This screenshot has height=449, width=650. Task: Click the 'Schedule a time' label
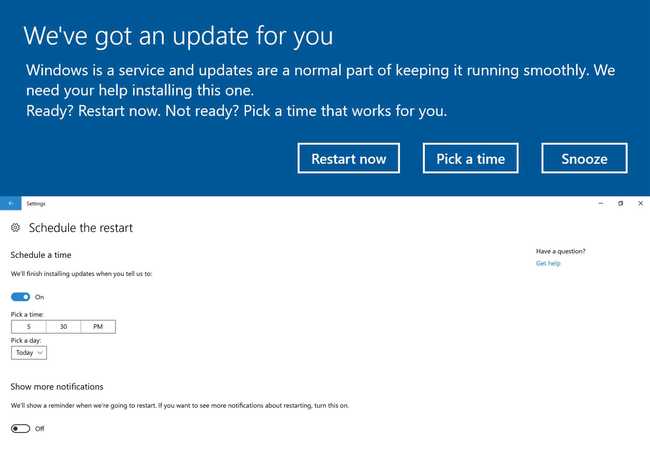[x=41, y=255]
